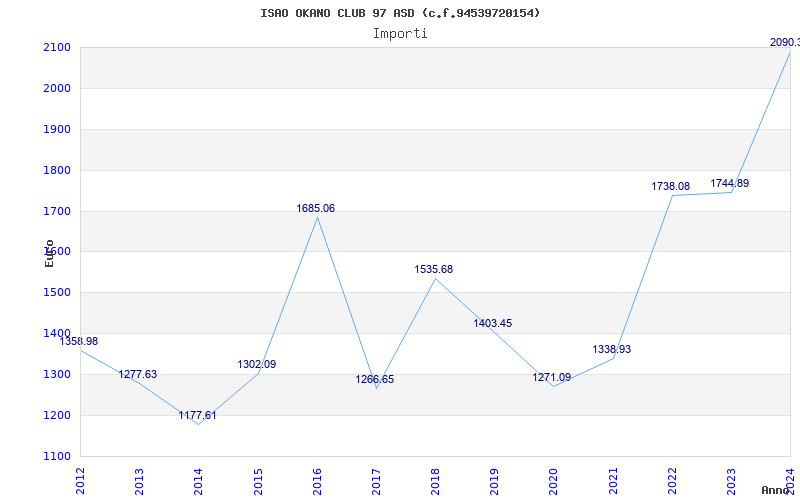Click the 2017 x-axis year label
800x500 pixels.
coord(376,481)
